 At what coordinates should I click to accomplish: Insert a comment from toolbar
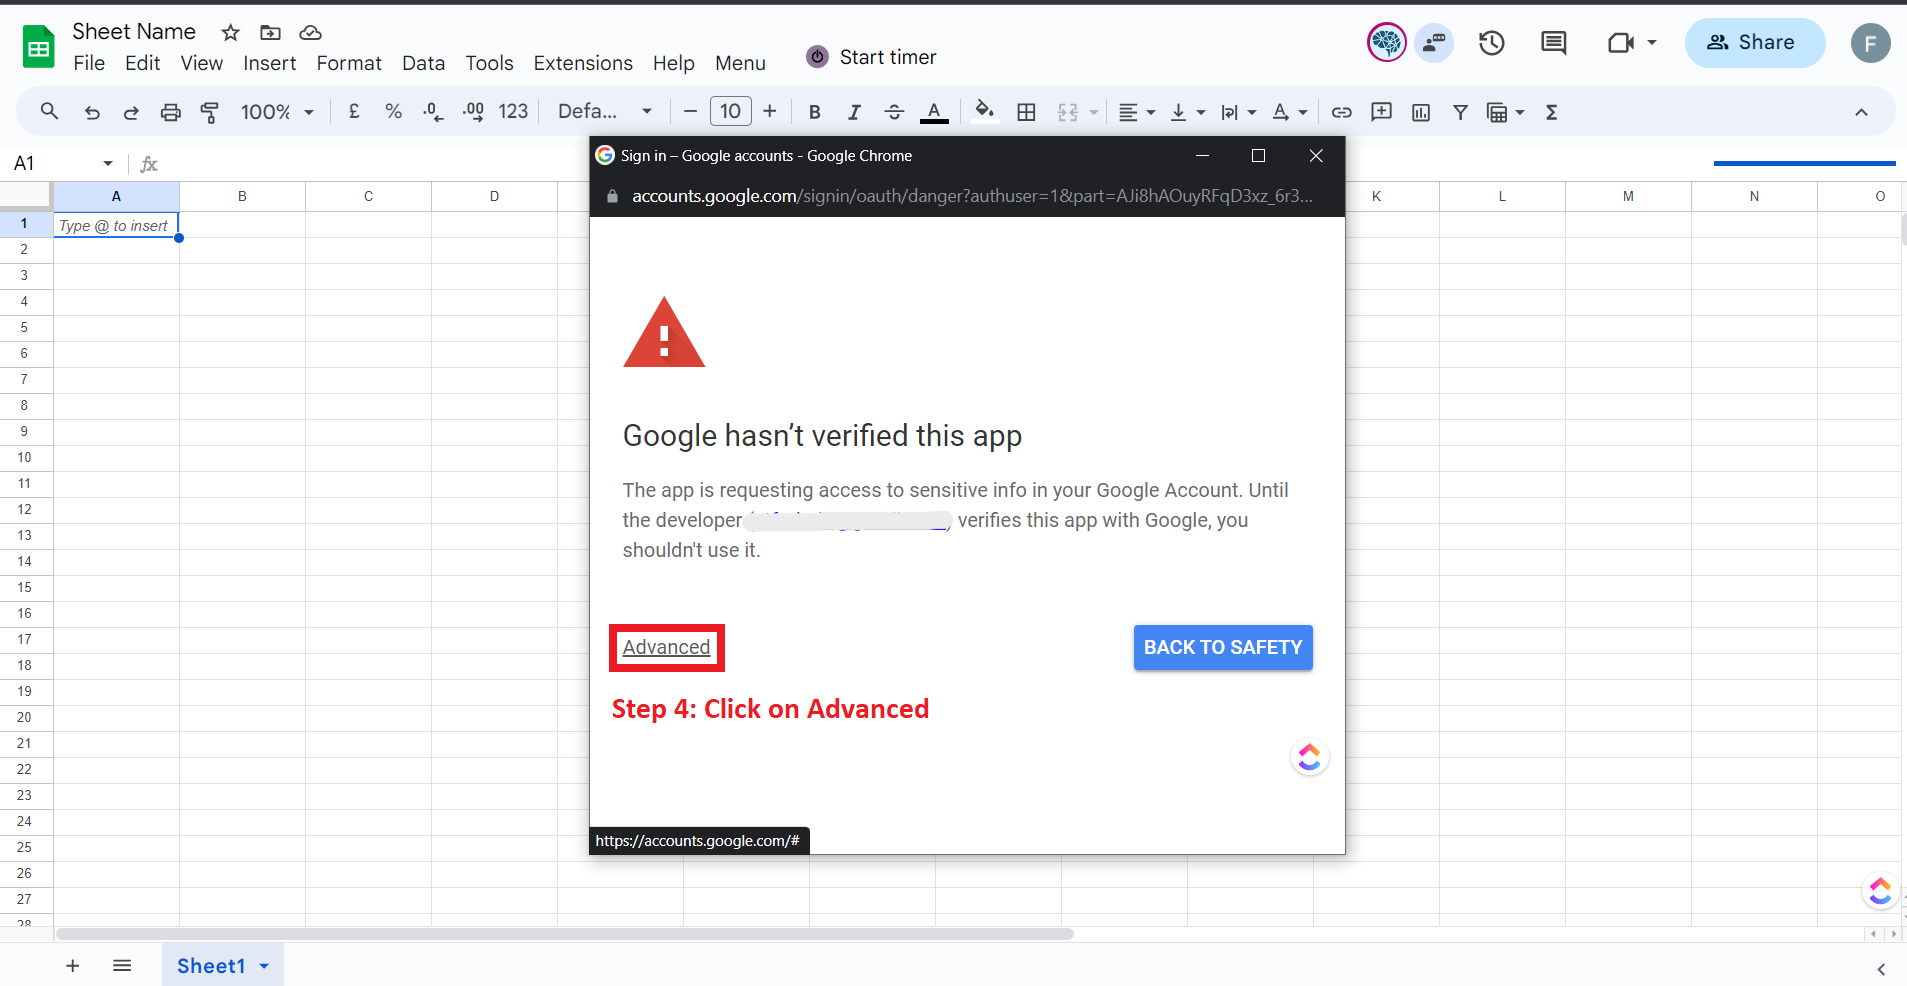click(x=1381, y=112)
